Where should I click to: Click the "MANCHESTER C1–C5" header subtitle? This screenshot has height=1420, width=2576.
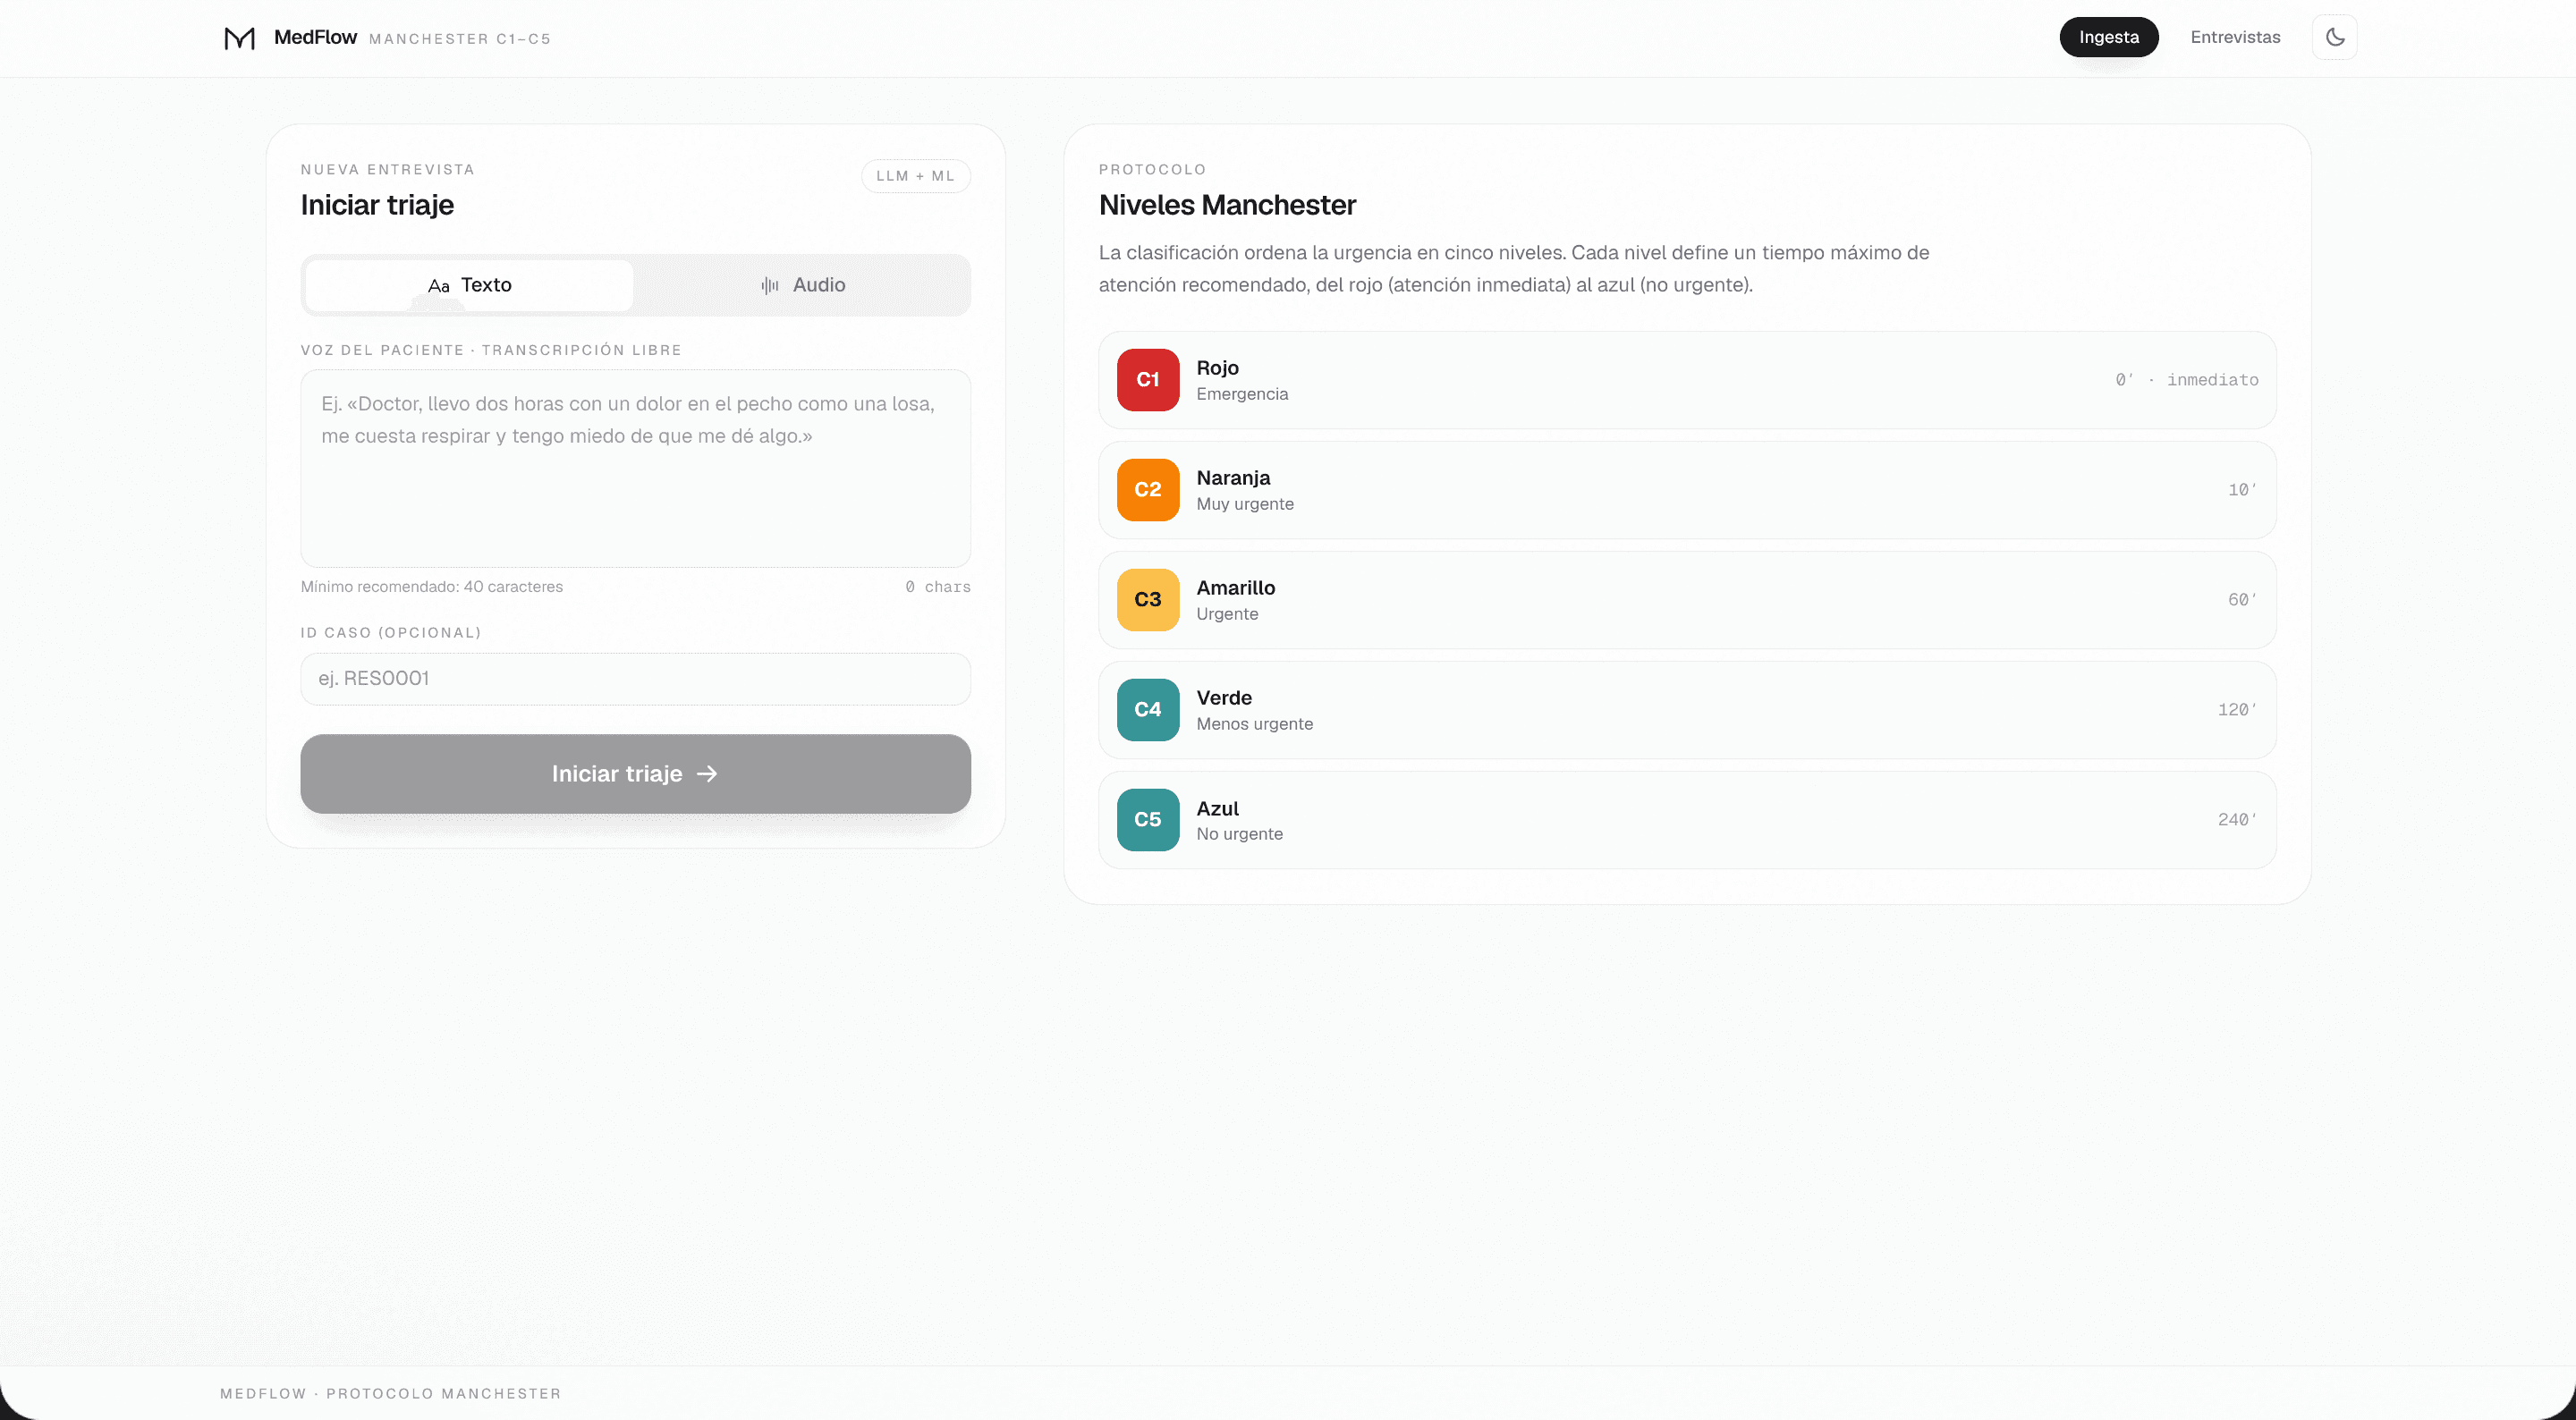(460, 39)
